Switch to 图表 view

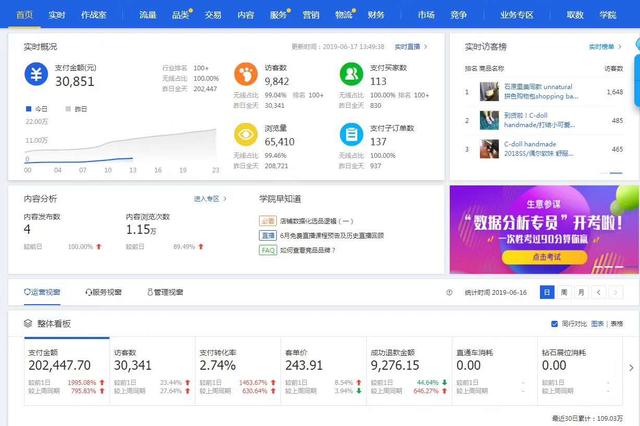597,324
